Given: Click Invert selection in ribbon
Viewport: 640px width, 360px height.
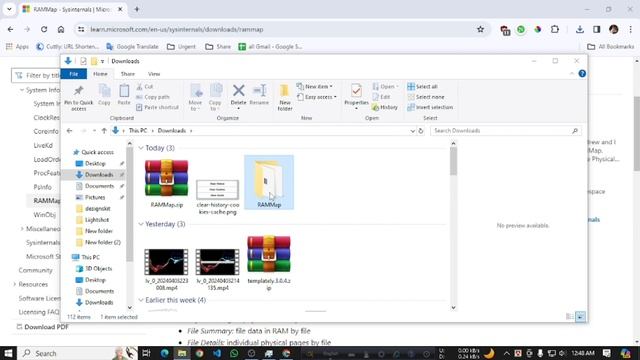Looking at the screenshot, I should tap(430, 107).
